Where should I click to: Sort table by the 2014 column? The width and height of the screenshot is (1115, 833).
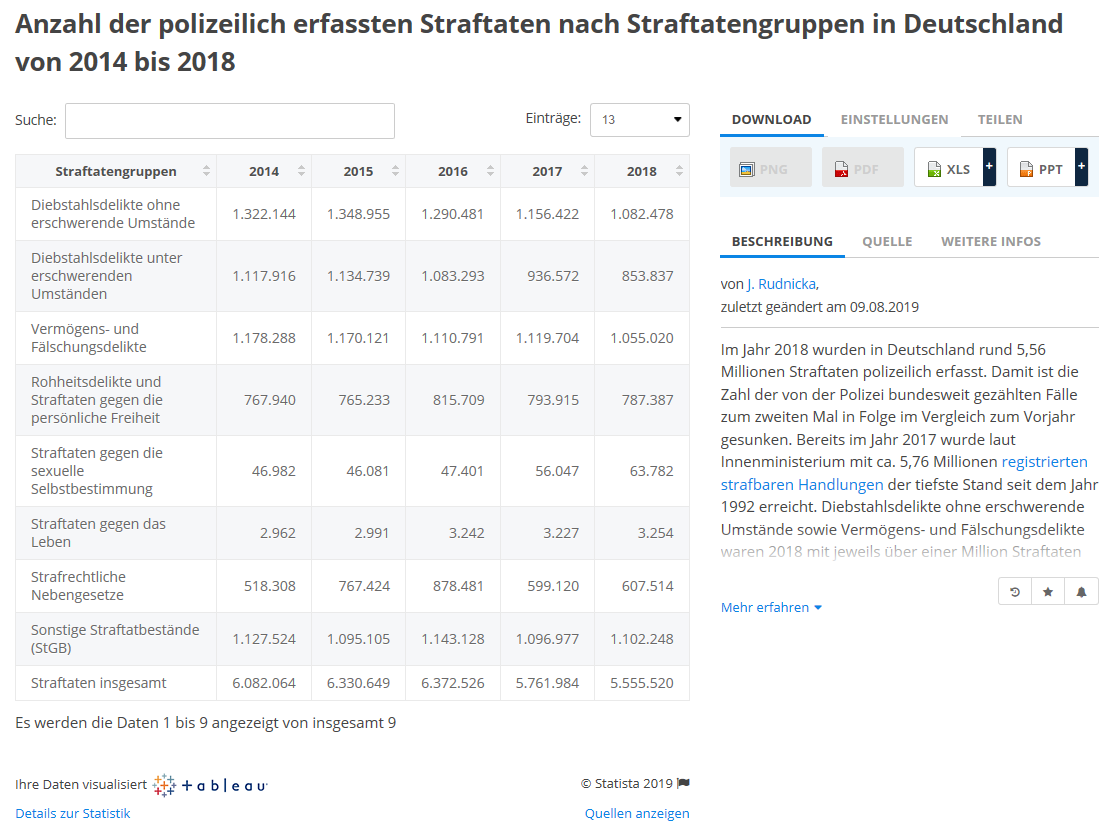click(x=264, y=171)
